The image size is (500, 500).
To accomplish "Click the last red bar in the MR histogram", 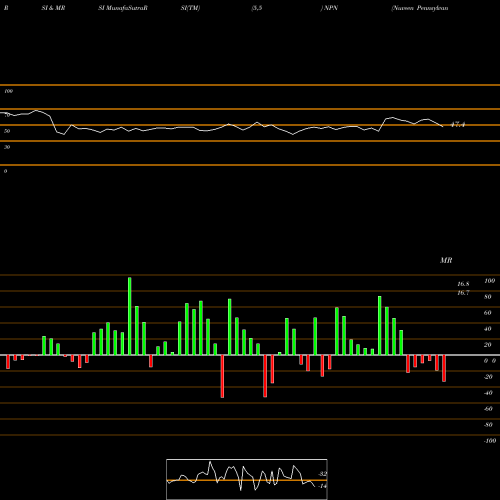I will click(444, 368).
